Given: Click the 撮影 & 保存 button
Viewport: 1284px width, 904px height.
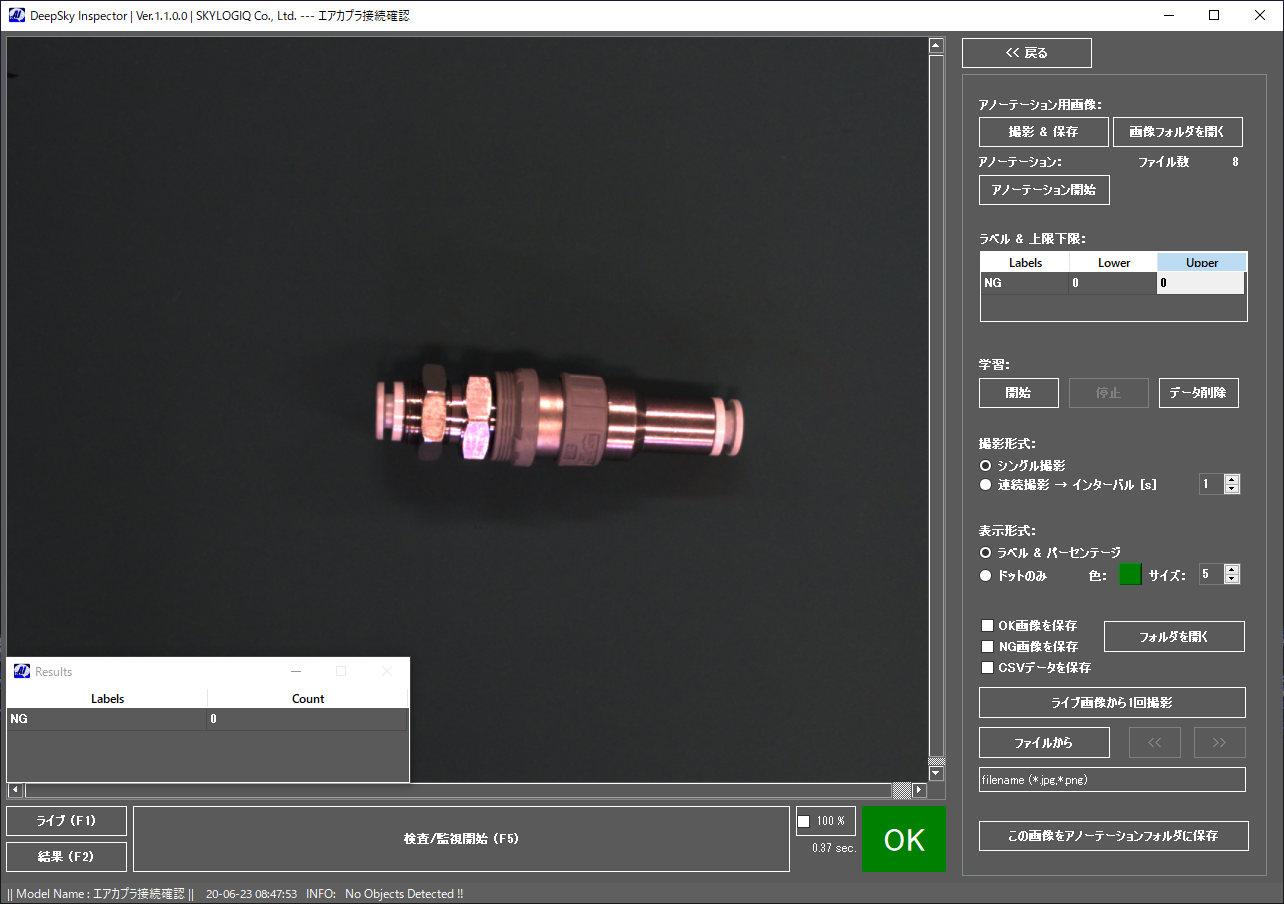Looking at the screenshot, I should [1044, 132].
